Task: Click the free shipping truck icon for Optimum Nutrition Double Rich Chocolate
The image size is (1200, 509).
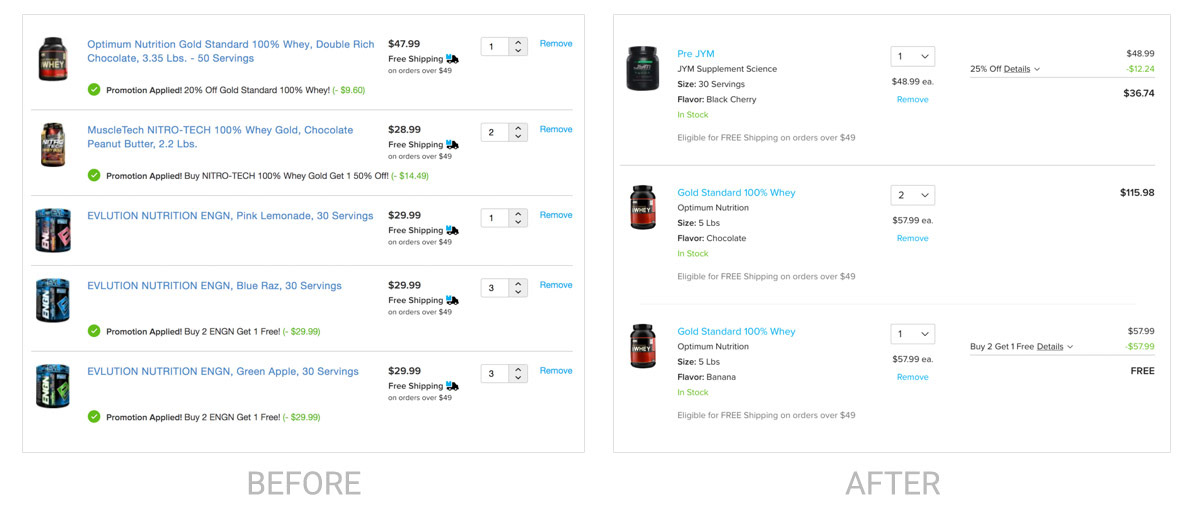Action: pos(452,59)
